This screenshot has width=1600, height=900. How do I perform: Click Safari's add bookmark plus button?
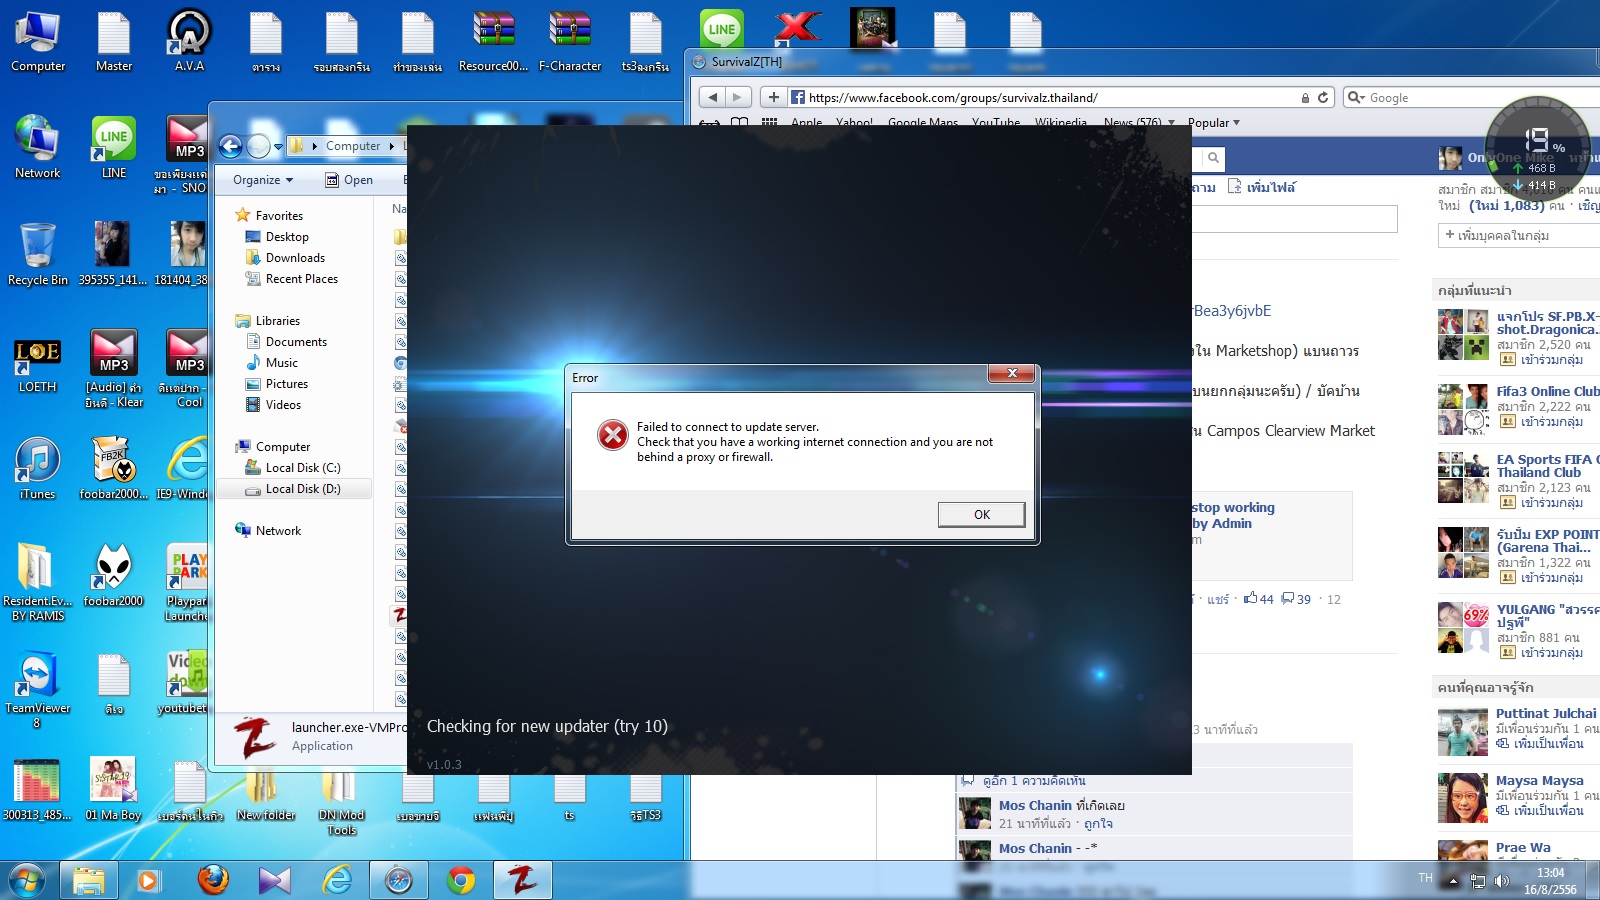tap(773, 97)
